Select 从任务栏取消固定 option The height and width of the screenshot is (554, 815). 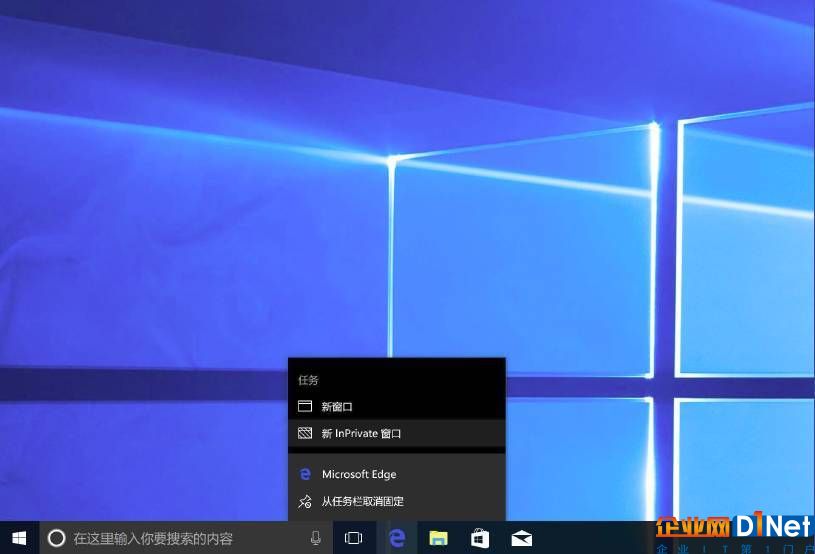tap(397, 502)
